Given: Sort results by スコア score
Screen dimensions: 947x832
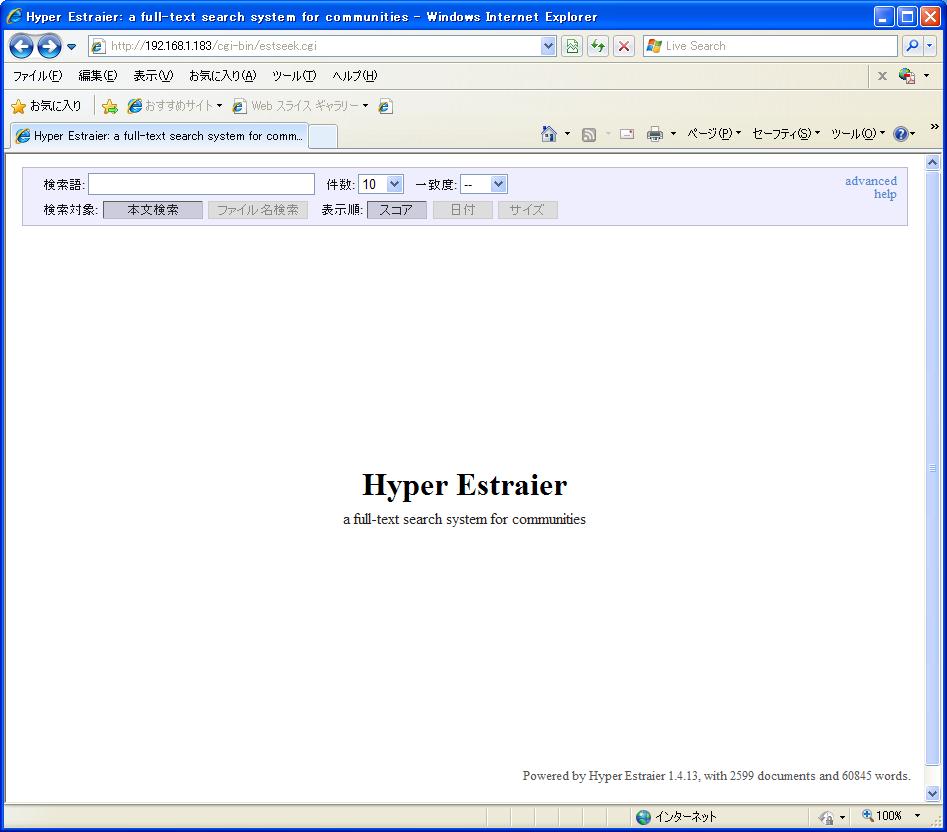Looking at the screenshot, I should pos(396,210).
